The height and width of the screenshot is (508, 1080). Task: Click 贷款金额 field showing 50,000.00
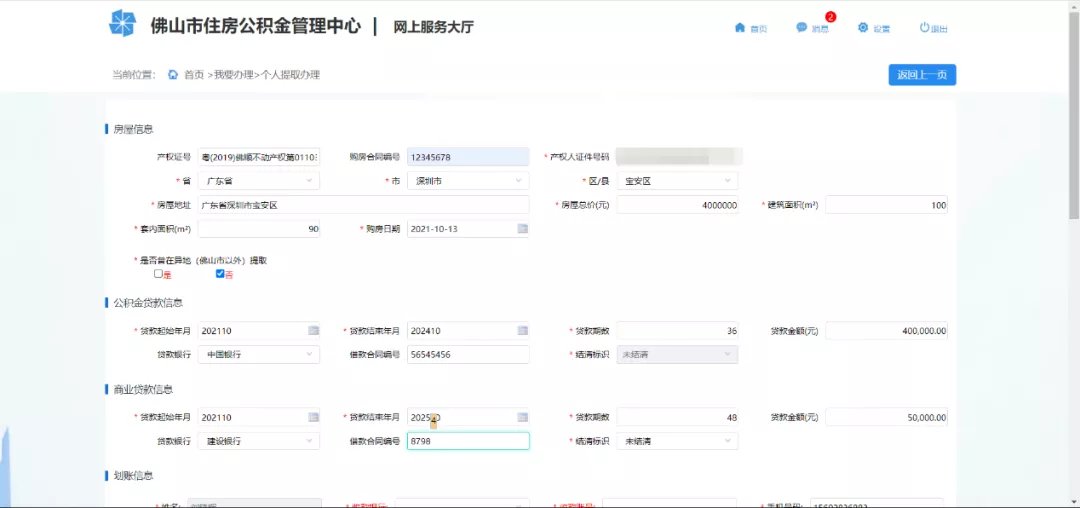[886, 417]
